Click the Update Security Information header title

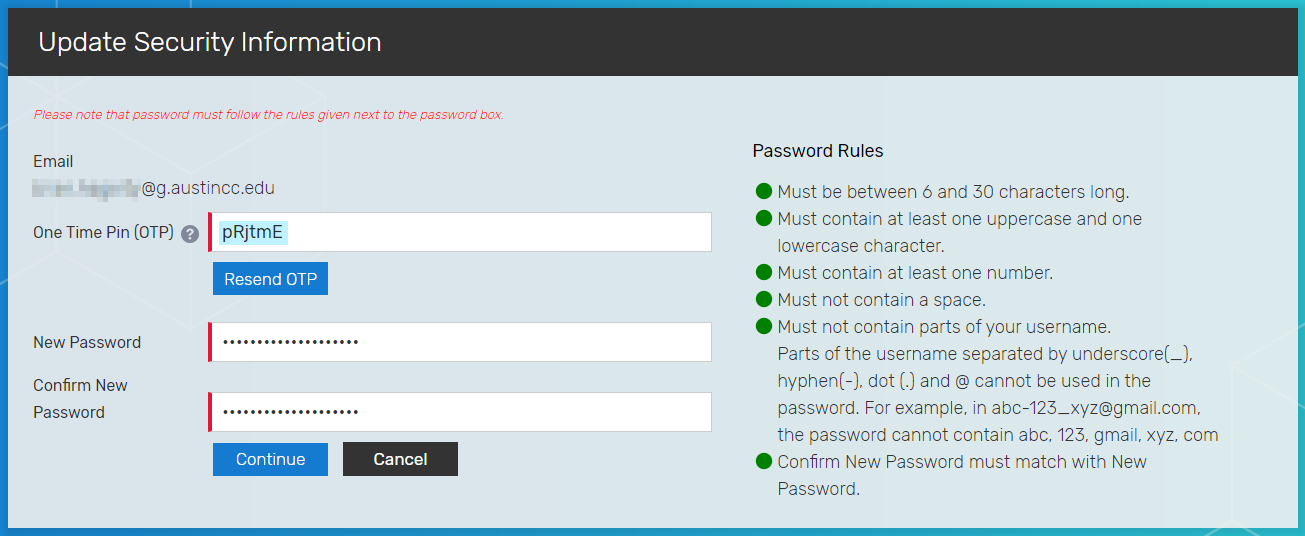[210, 42]
